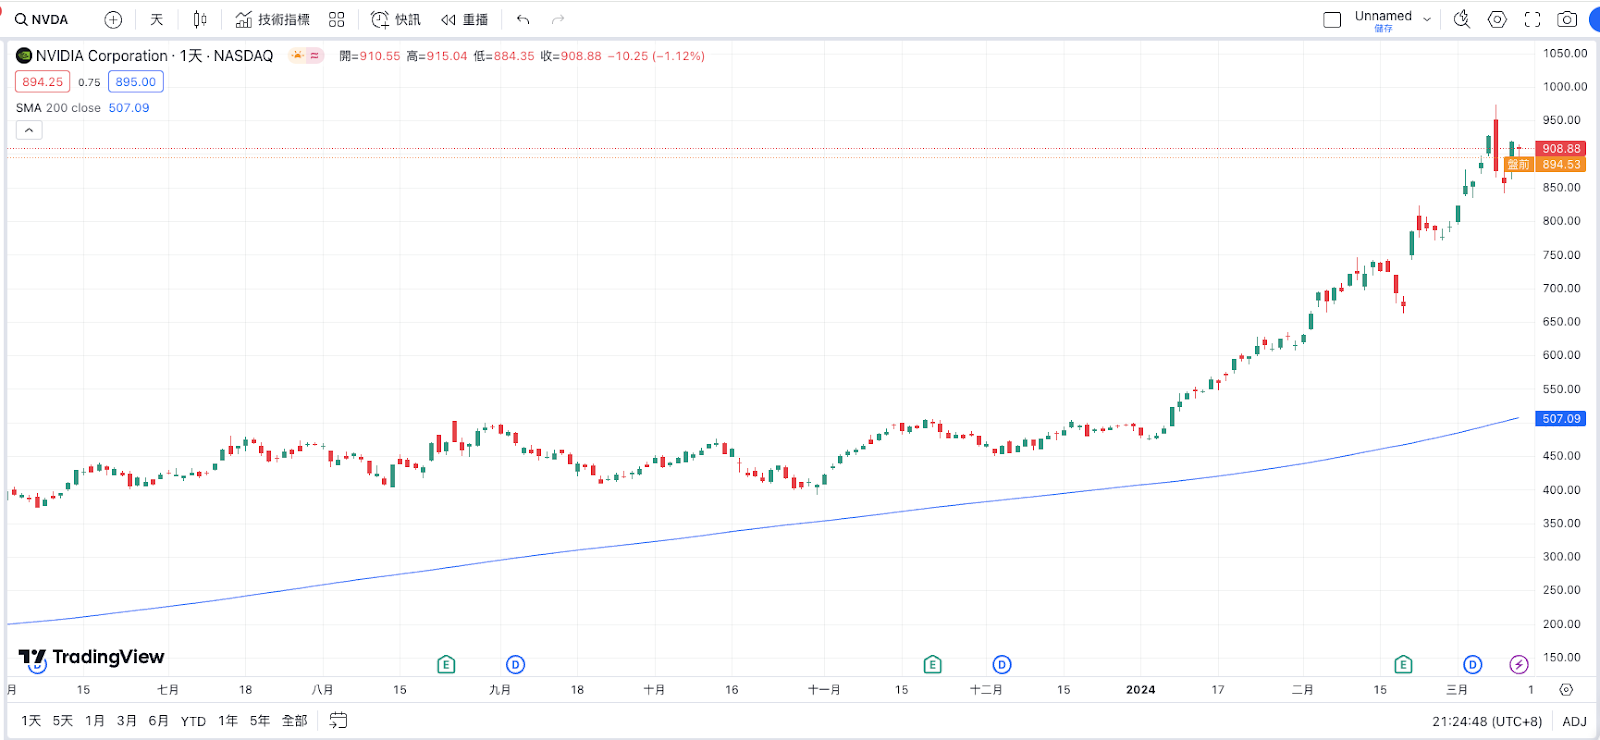Collapse the indicator legend chevron

(x=29, y=130)
